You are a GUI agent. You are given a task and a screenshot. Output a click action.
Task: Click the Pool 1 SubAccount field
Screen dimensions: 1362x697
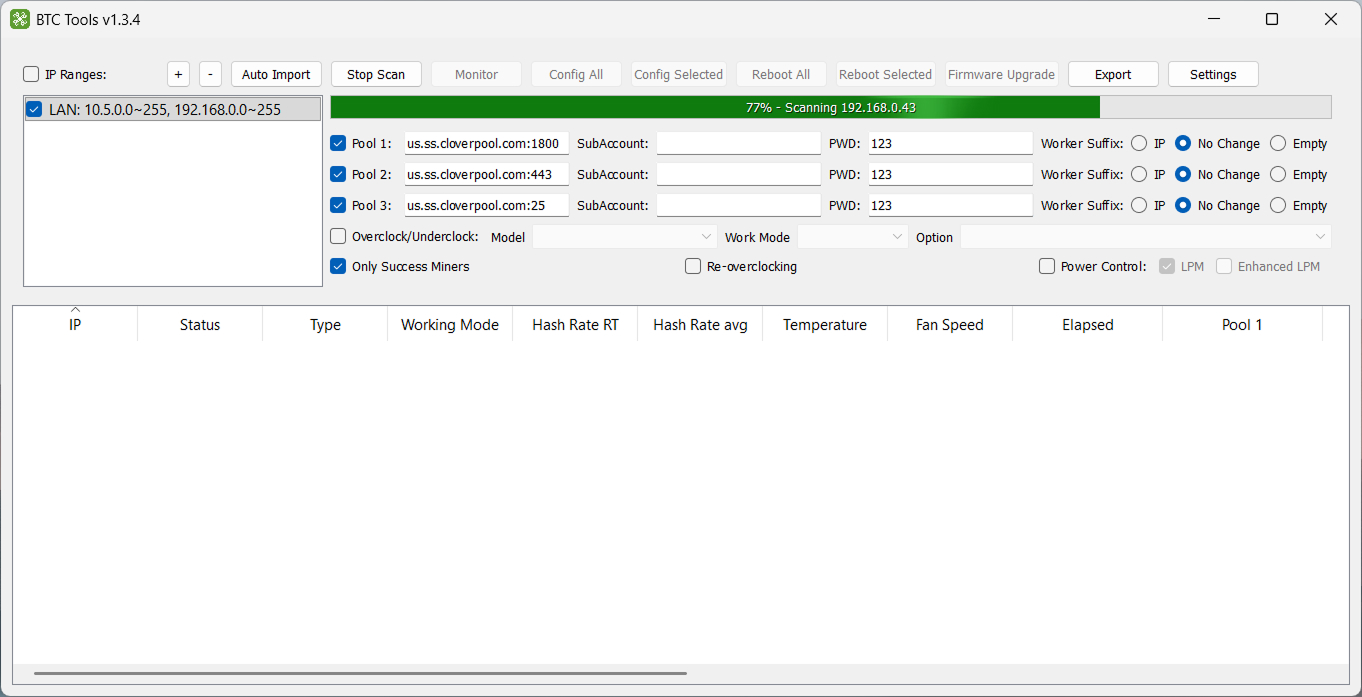click(738, 143)
